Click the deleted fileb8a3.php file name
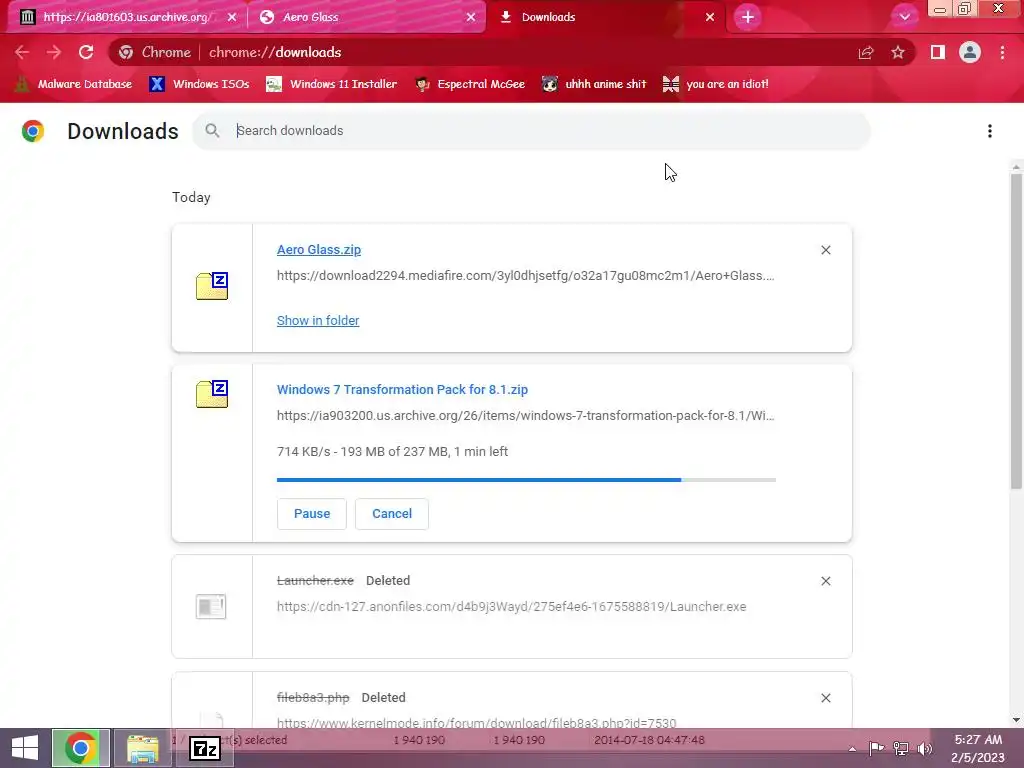Screen dimensions: 1024x768 click(x=313, y=697)
